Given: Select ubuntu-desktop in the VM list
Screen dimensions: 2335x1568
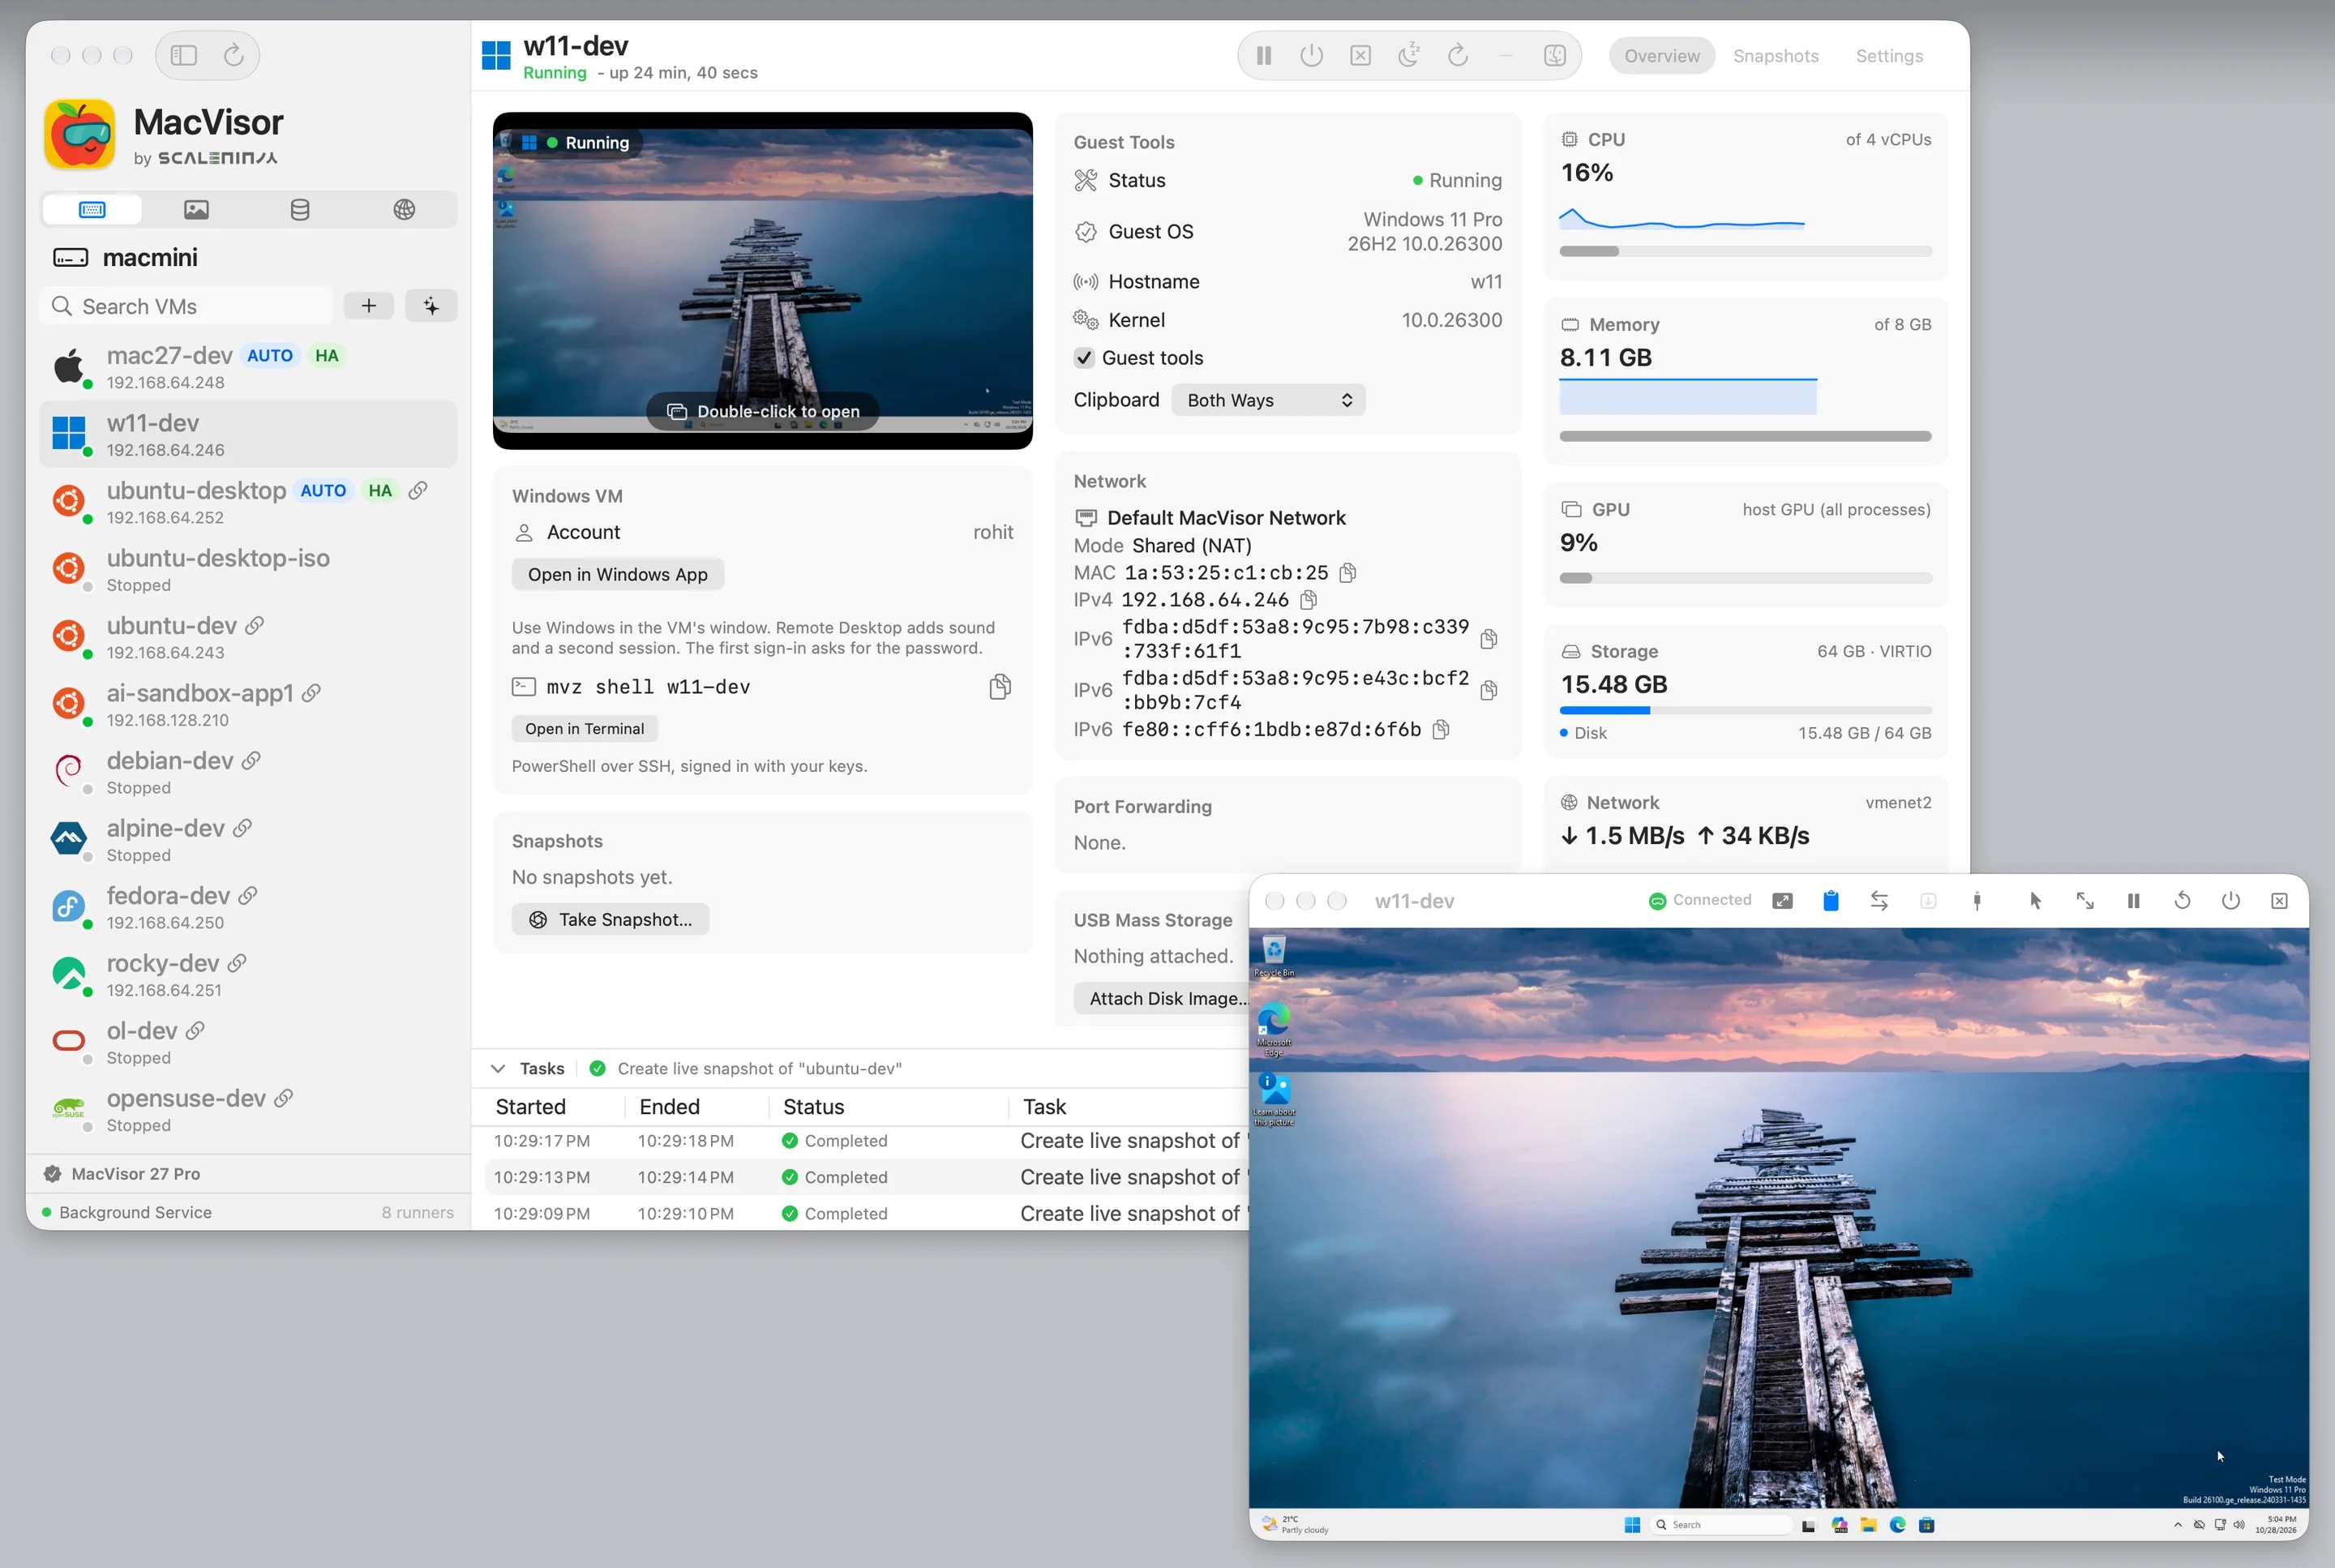Looking at the screenshot, I should 248,502.
